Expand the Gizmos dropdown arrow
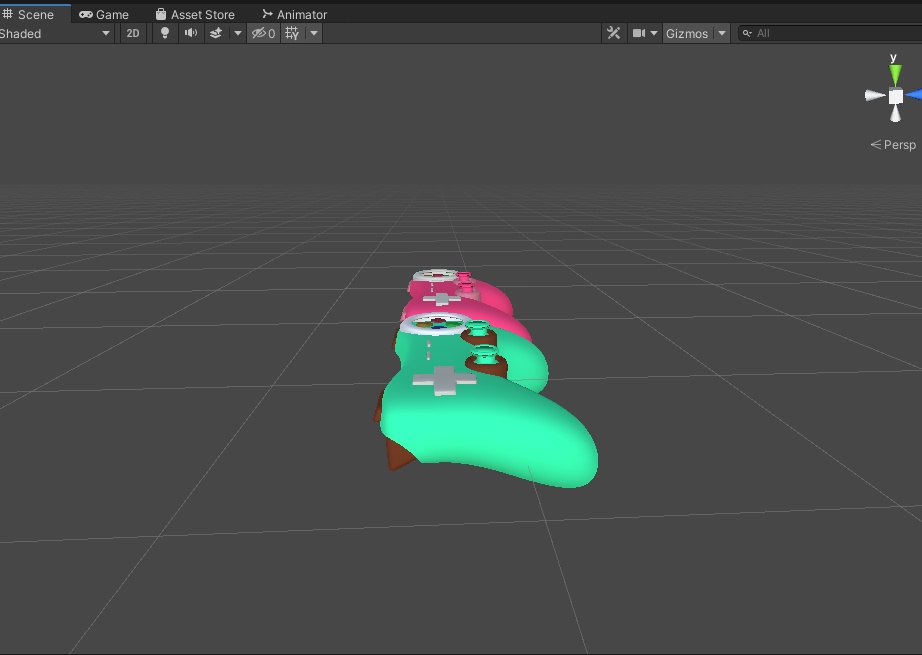 coord(721,33)
